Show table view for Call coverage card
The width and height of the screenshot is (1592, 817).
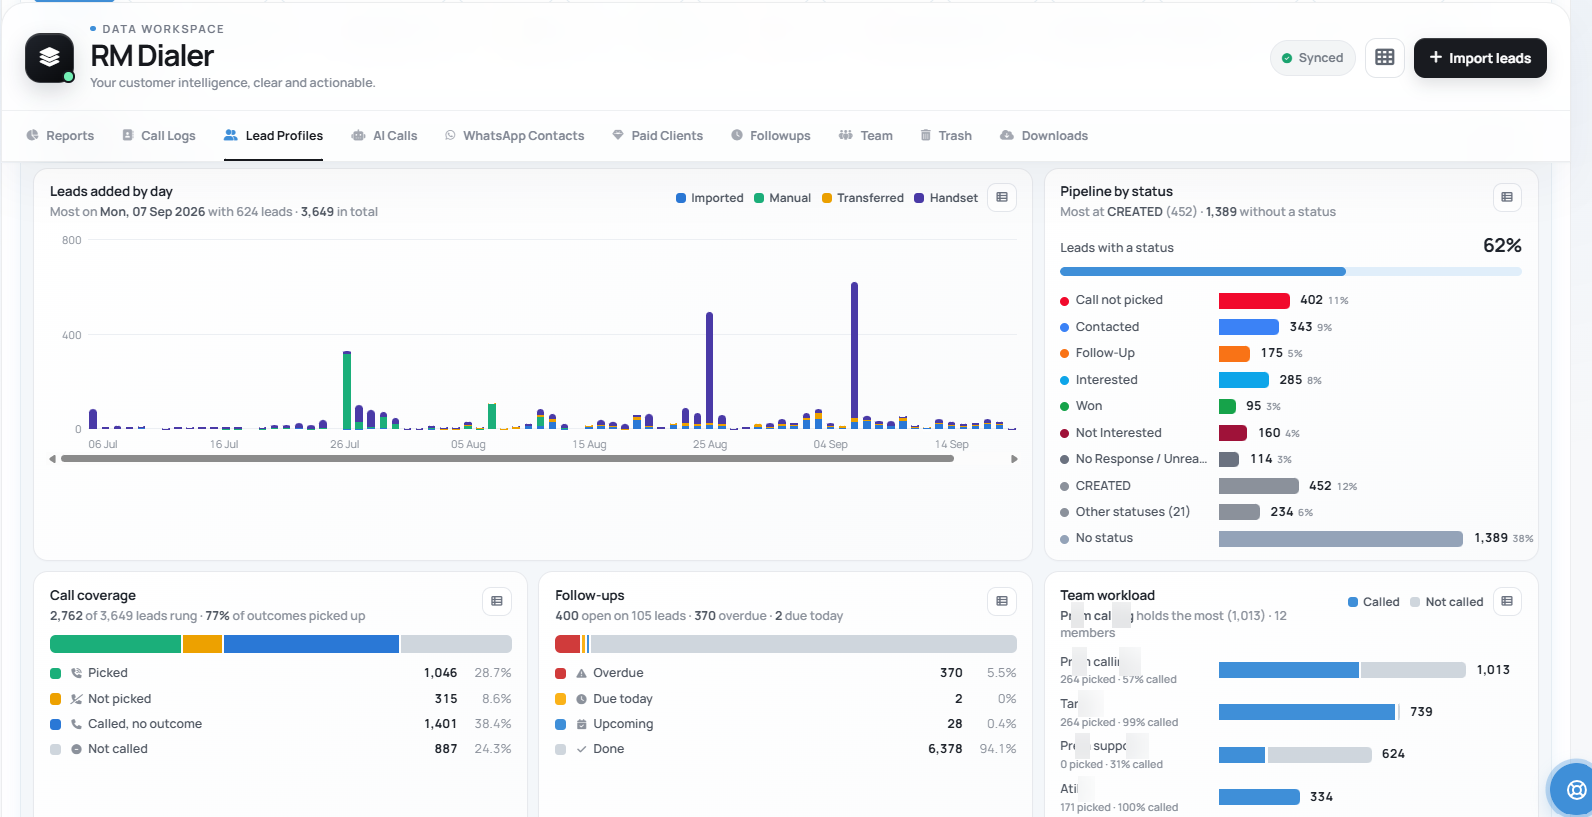click(497, 601)
